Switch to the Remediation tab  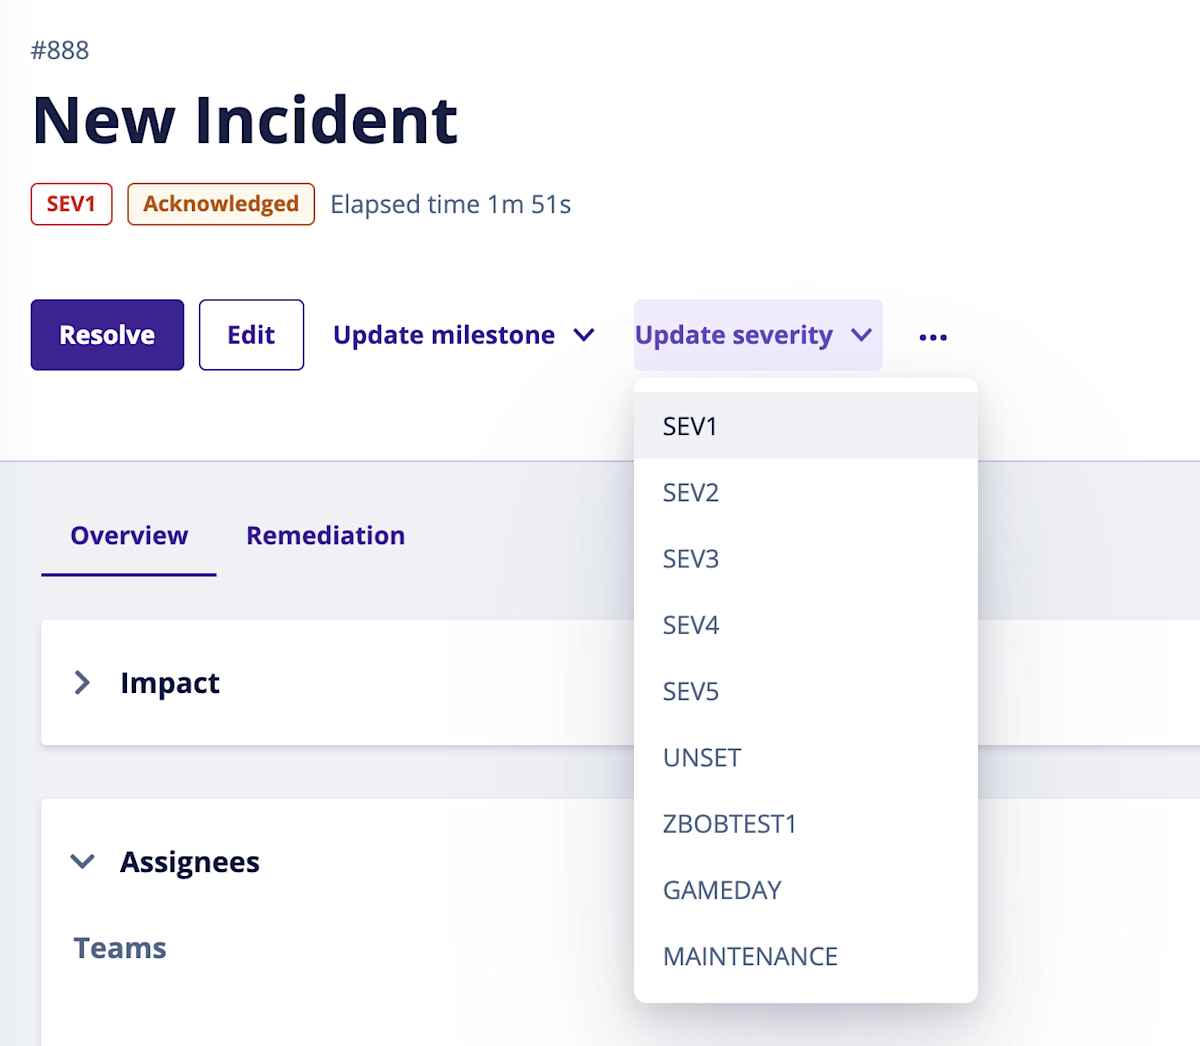tap(325, 535)
